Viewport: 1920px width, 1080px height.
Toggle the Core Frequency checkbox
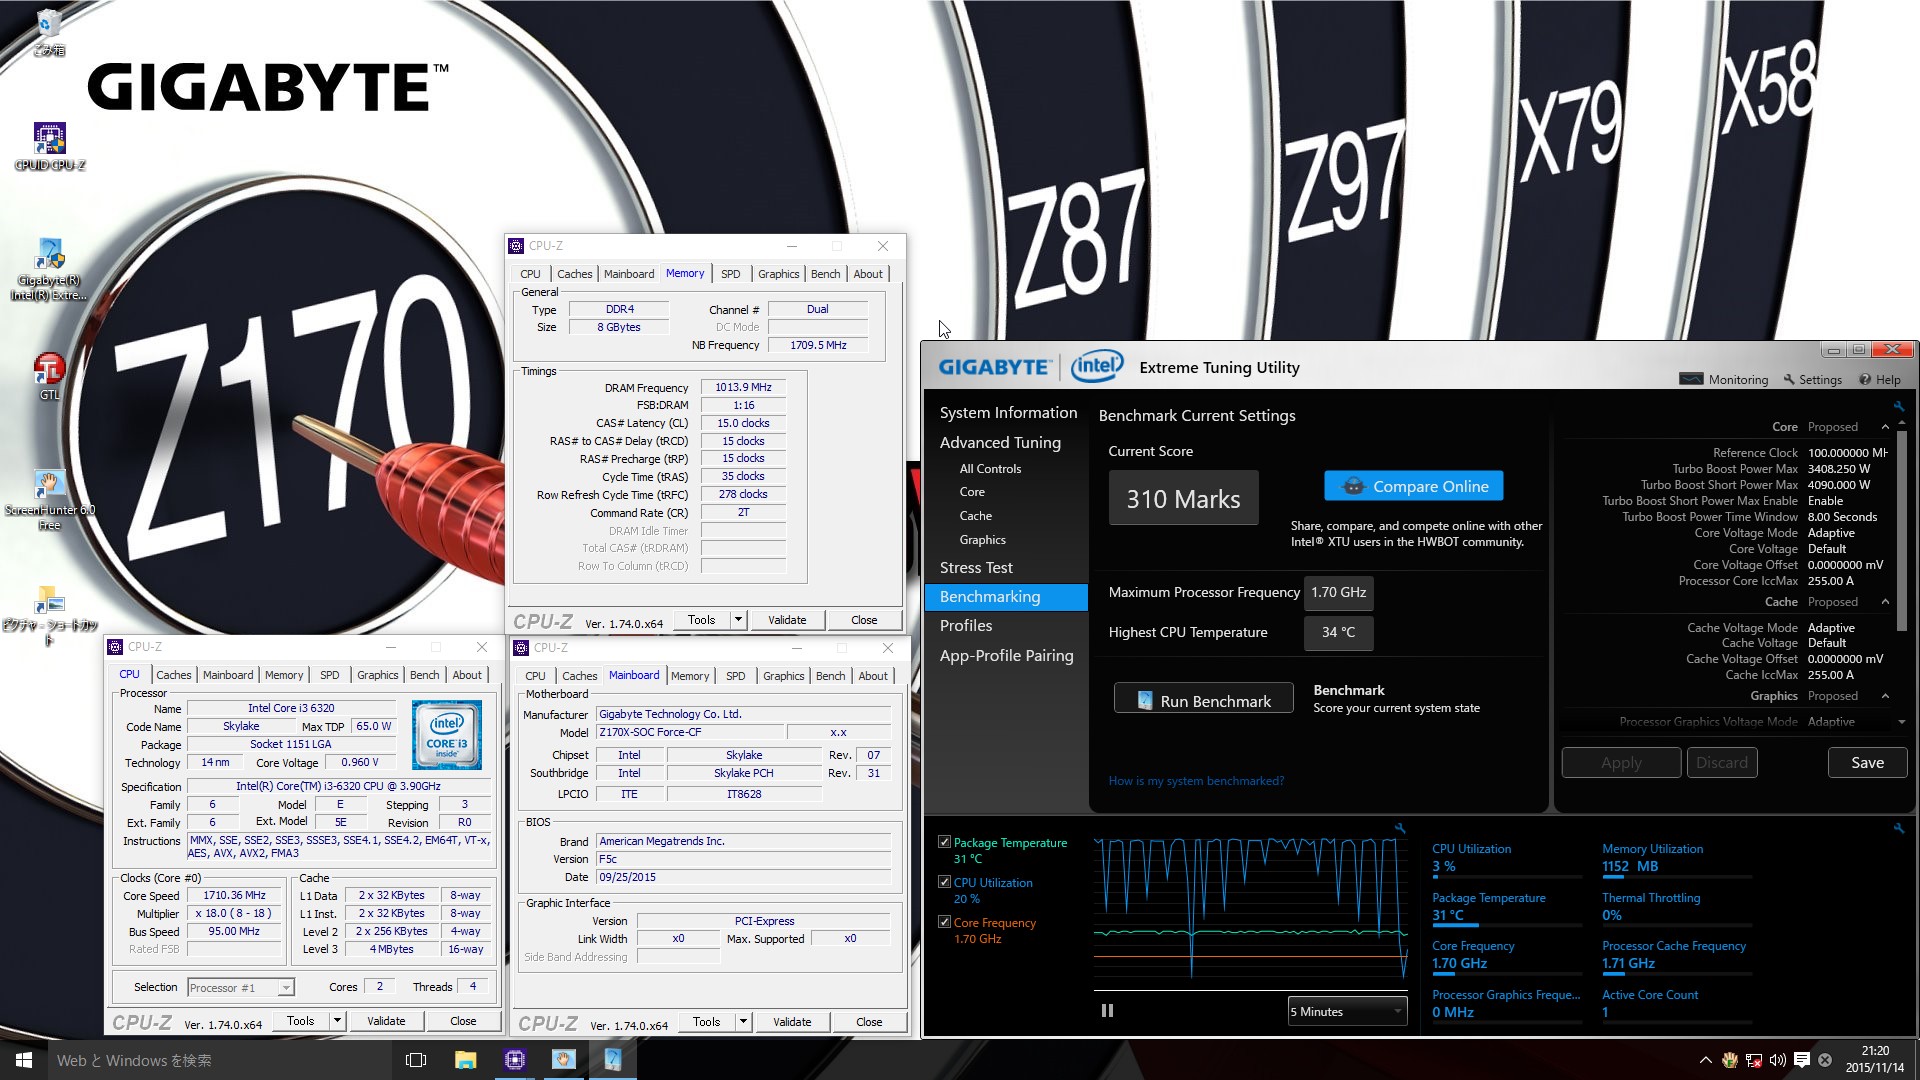(x=944, y=922)
